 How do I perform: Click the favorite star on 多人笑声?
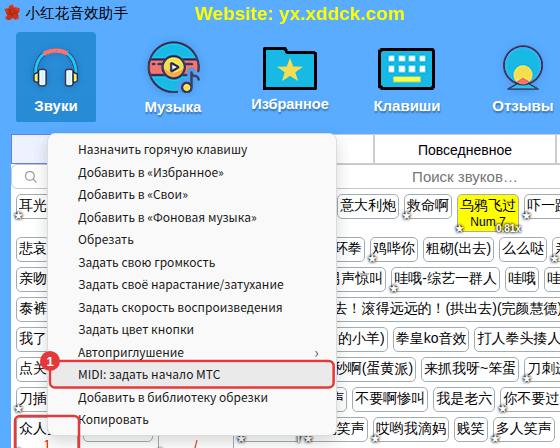[x=495, y=438]
